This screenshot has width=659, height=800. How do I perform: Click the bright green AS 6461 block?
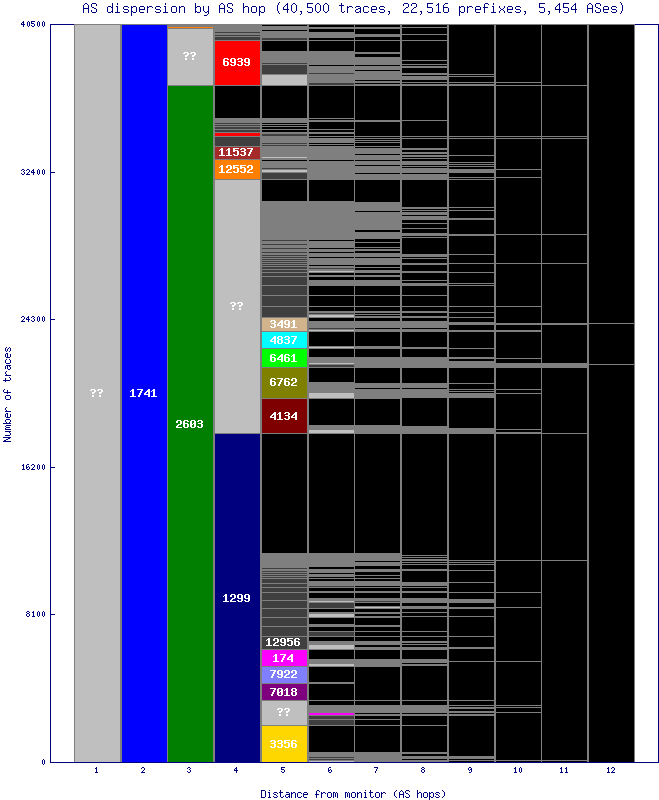(x=284, y=357)
